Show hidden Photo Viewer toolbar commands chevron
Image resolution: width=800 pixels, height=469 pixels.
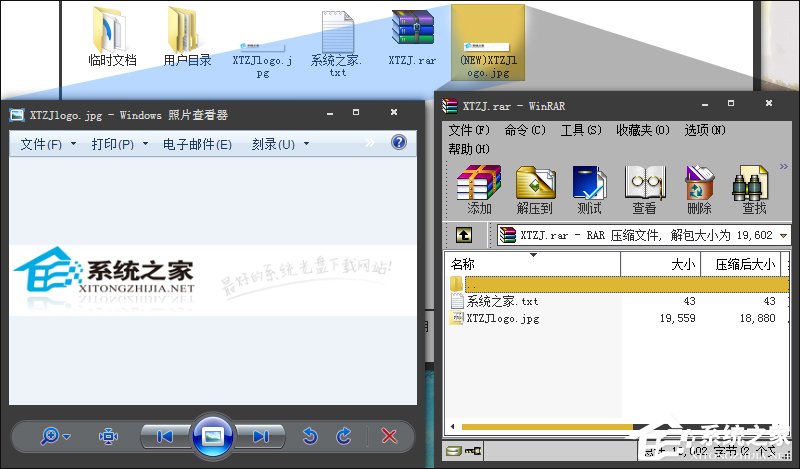point(370,143)
